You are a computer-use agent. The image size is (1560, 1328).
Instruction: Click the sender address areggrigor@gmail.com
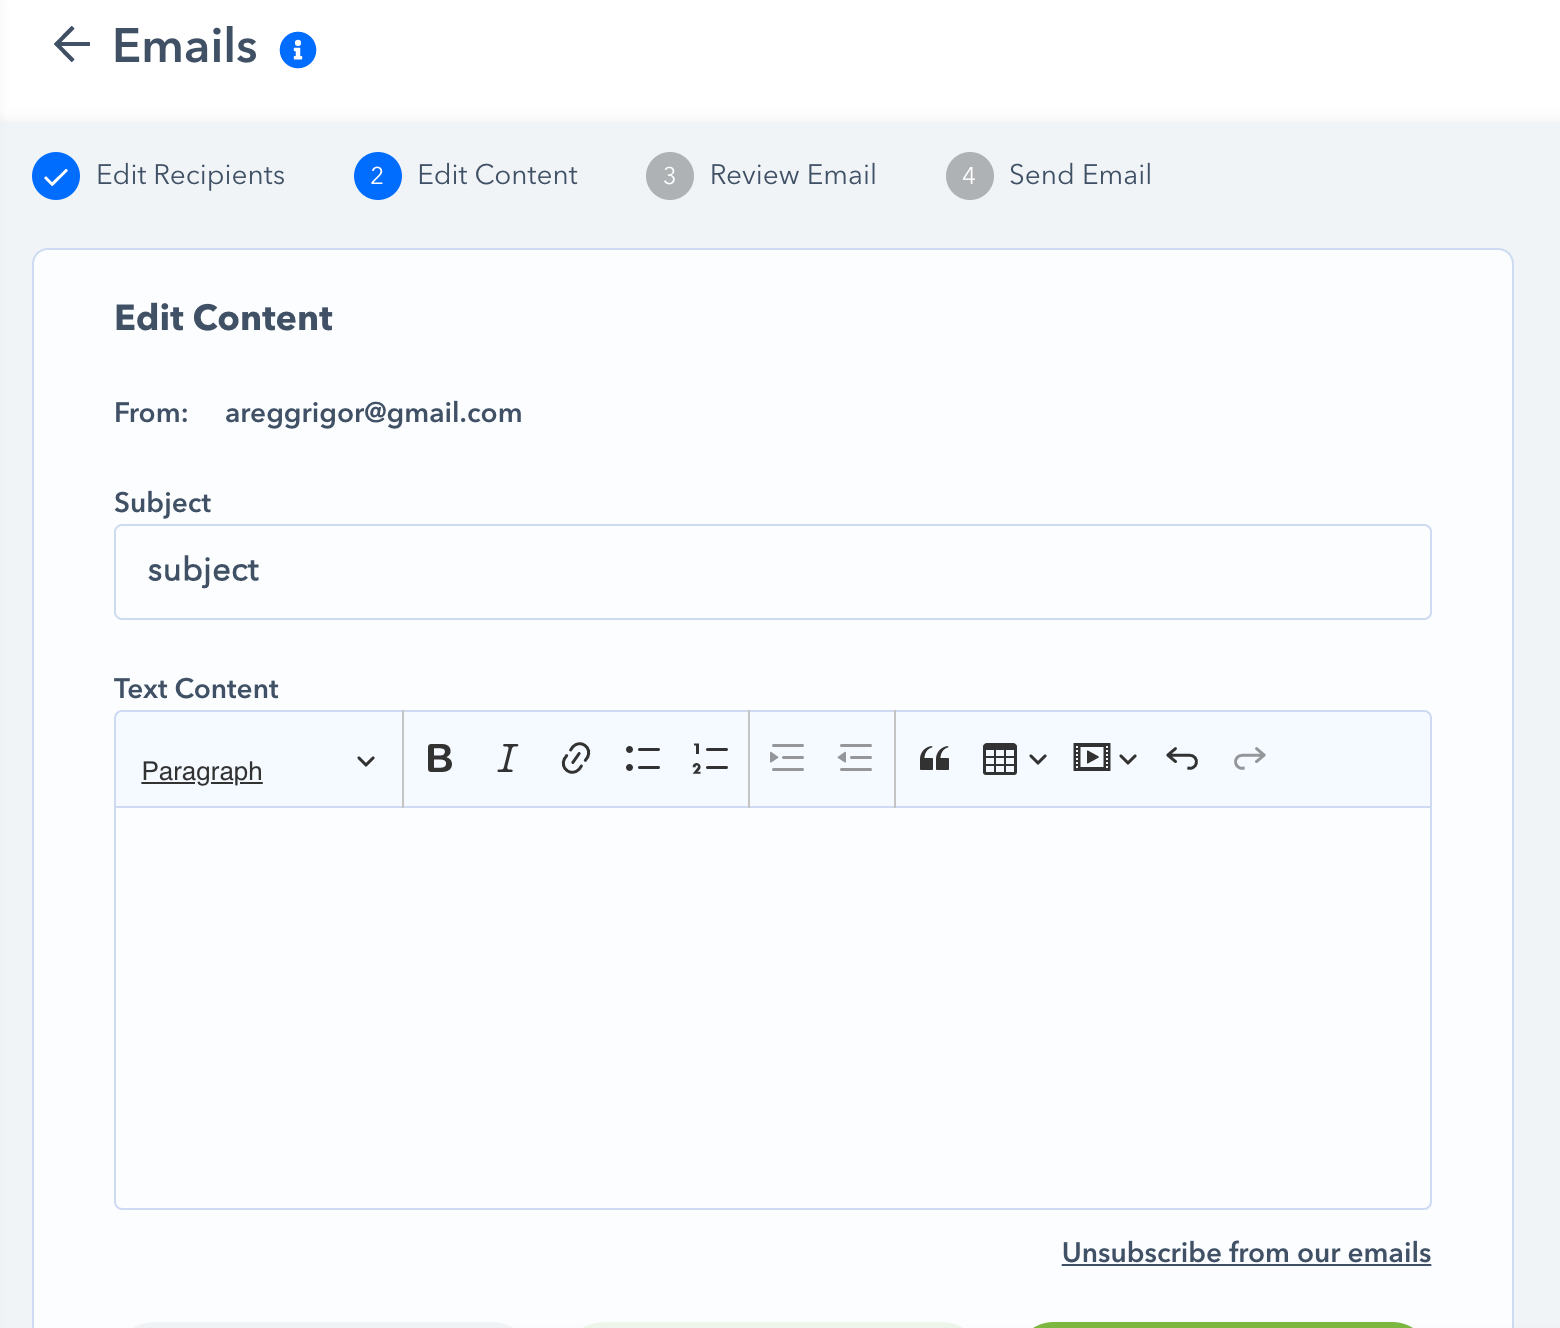tap(373, 414)
